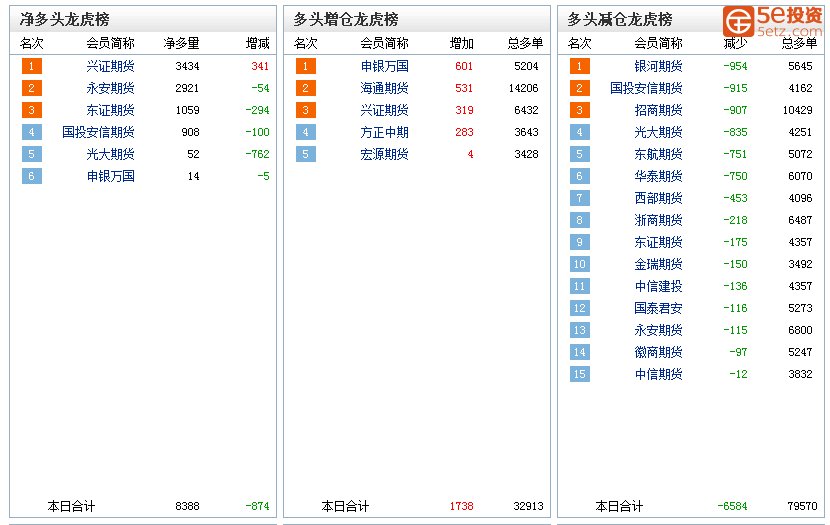This screenshot has width=830, height=525.
Task: Click 本日合计 label in 多头增仓龙虎榜
Action: [345, 506]
